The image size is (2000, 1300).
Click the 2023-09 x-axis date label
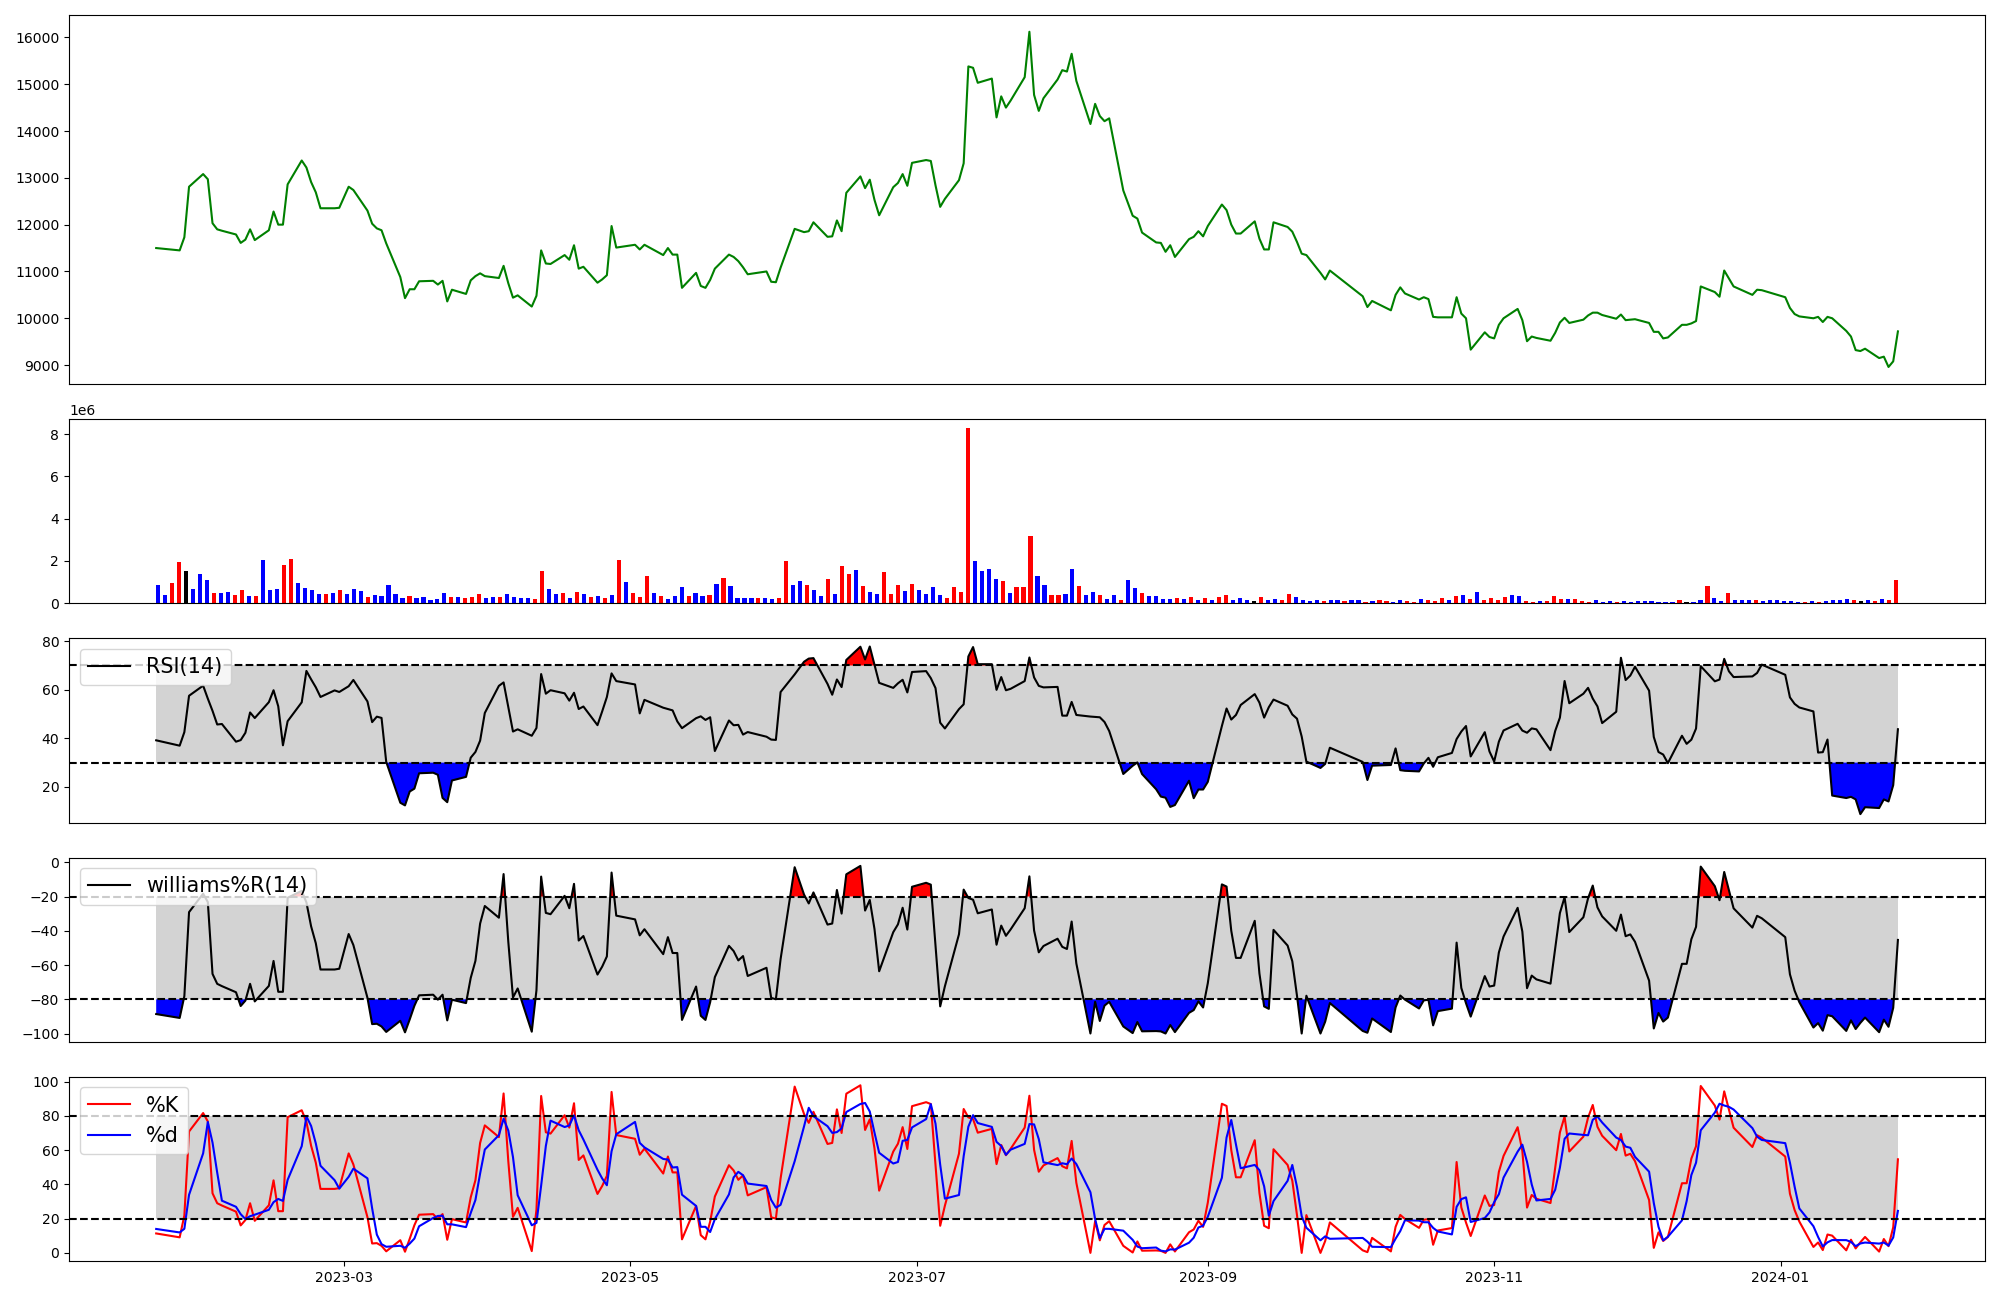[x=1208, y=1277]
